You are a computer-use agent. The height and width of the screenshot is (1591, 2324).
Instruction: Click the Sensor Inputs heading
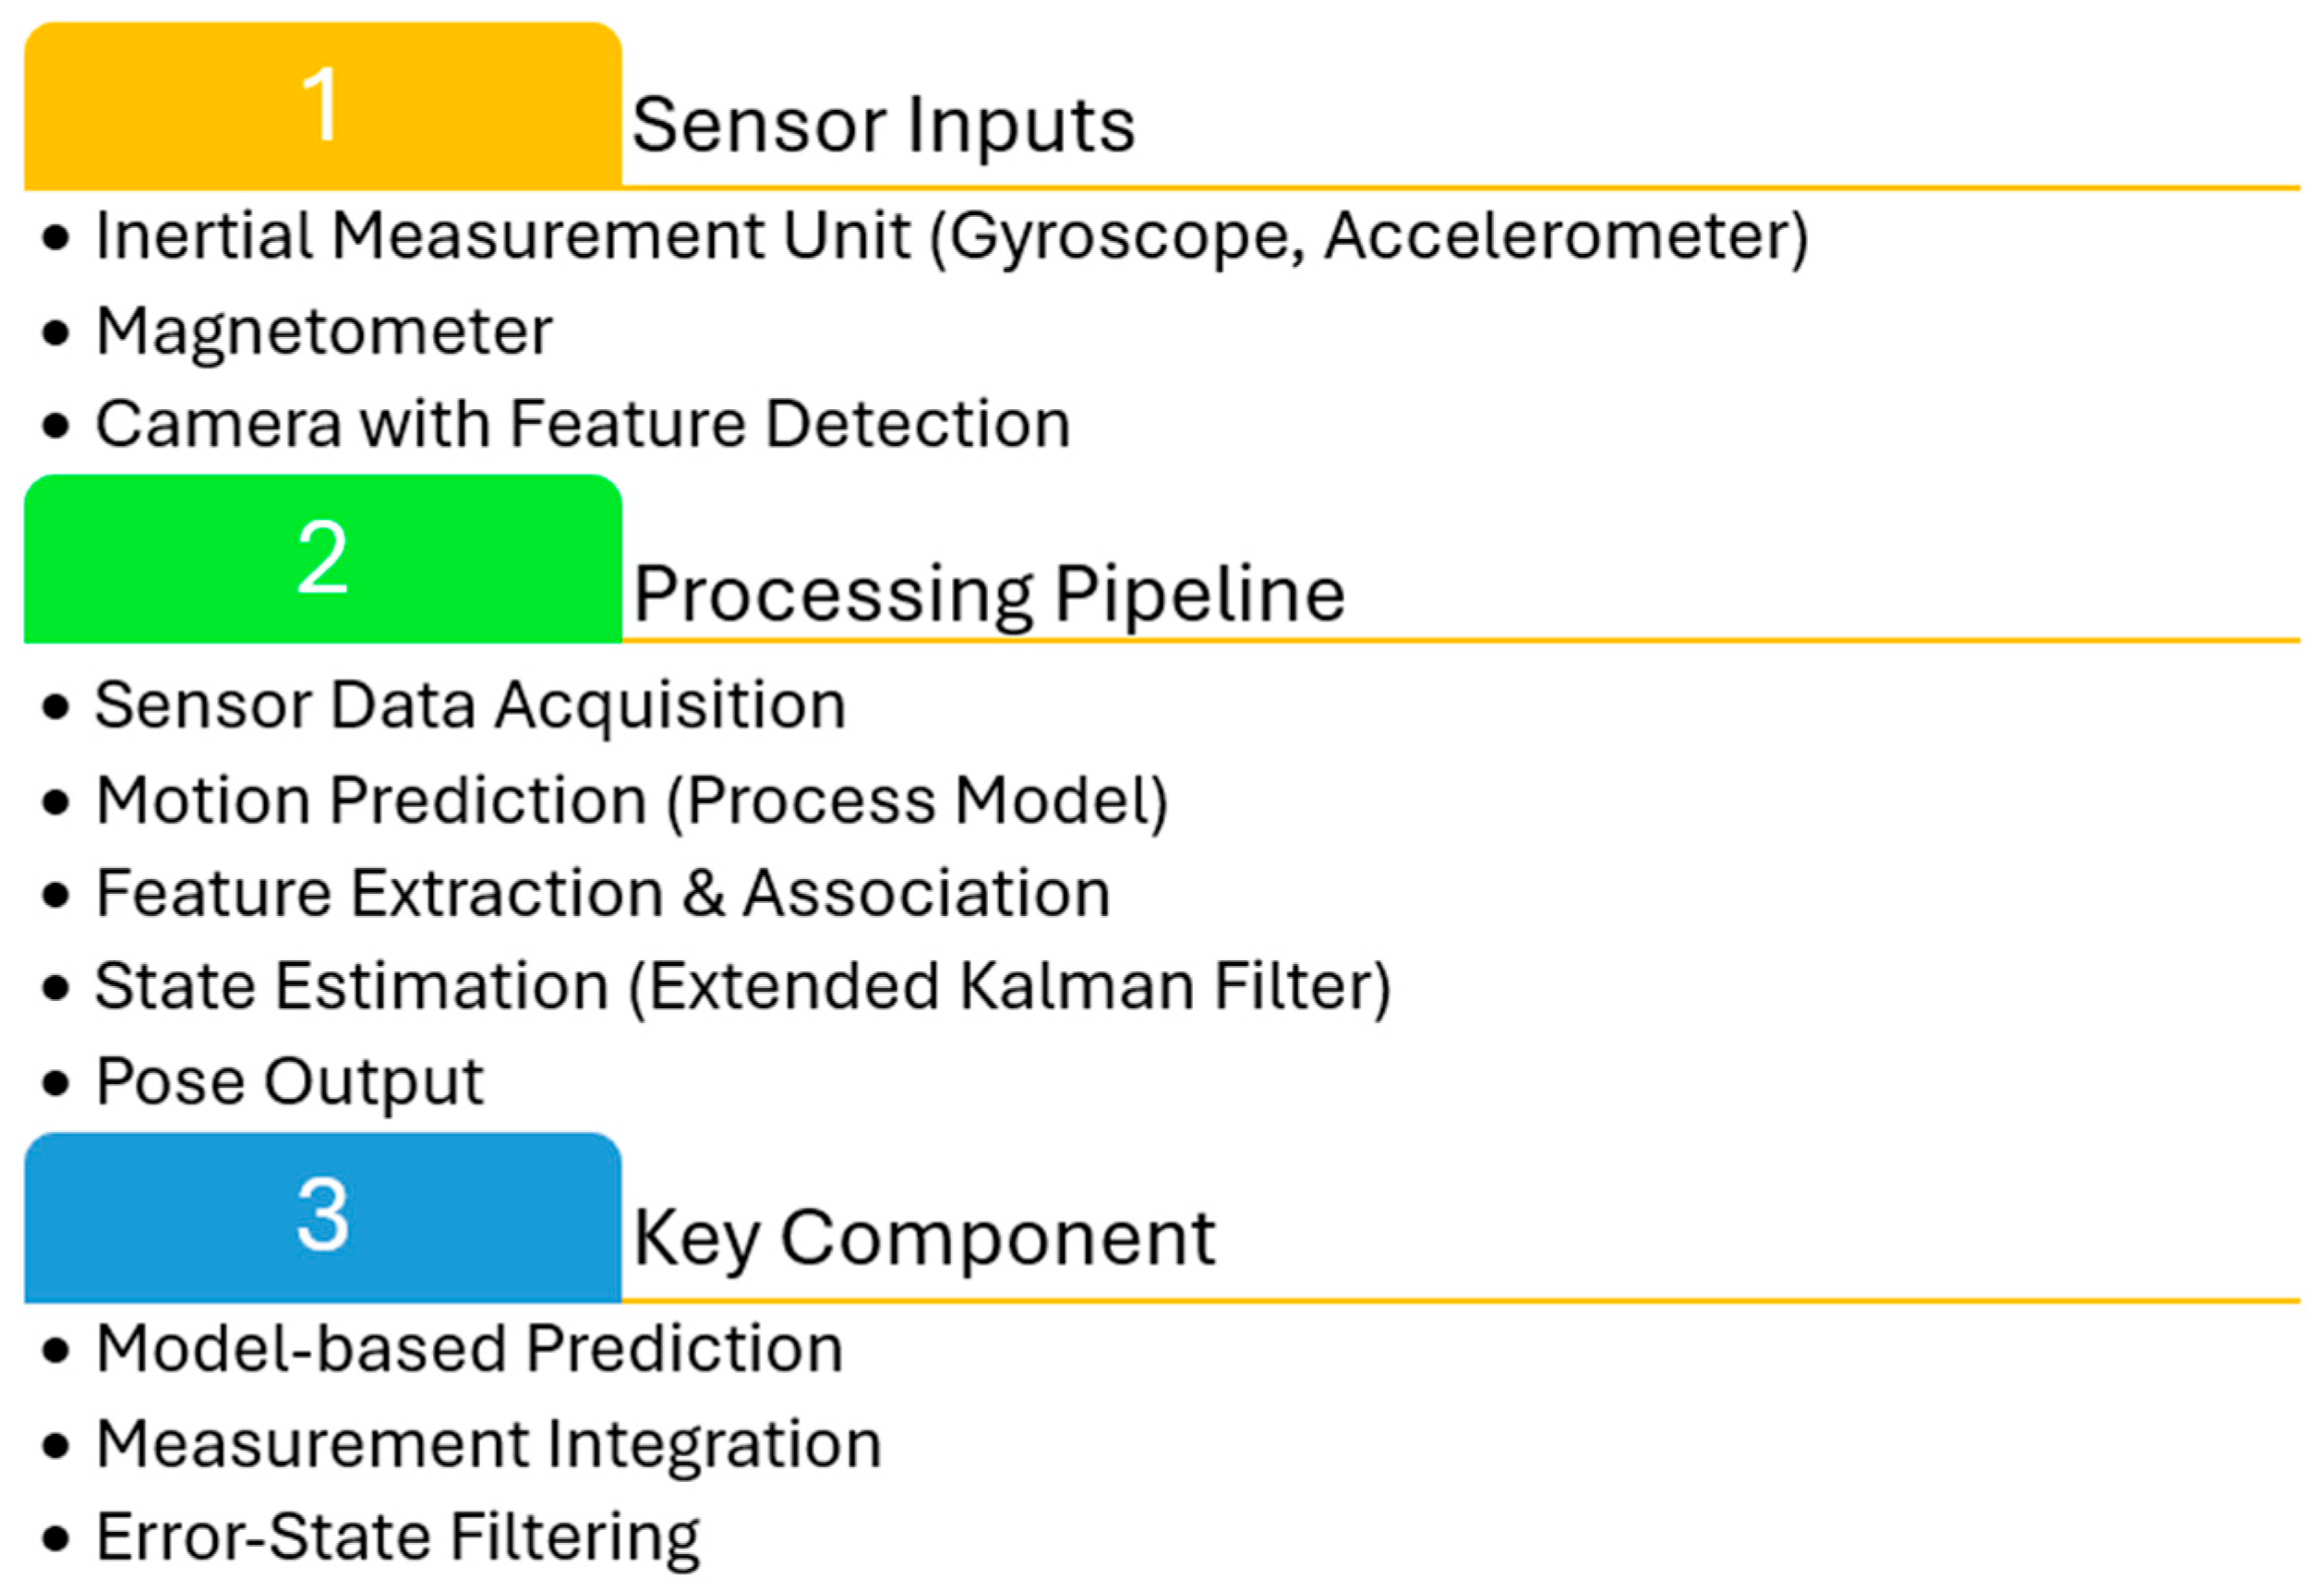coord(883,126)
